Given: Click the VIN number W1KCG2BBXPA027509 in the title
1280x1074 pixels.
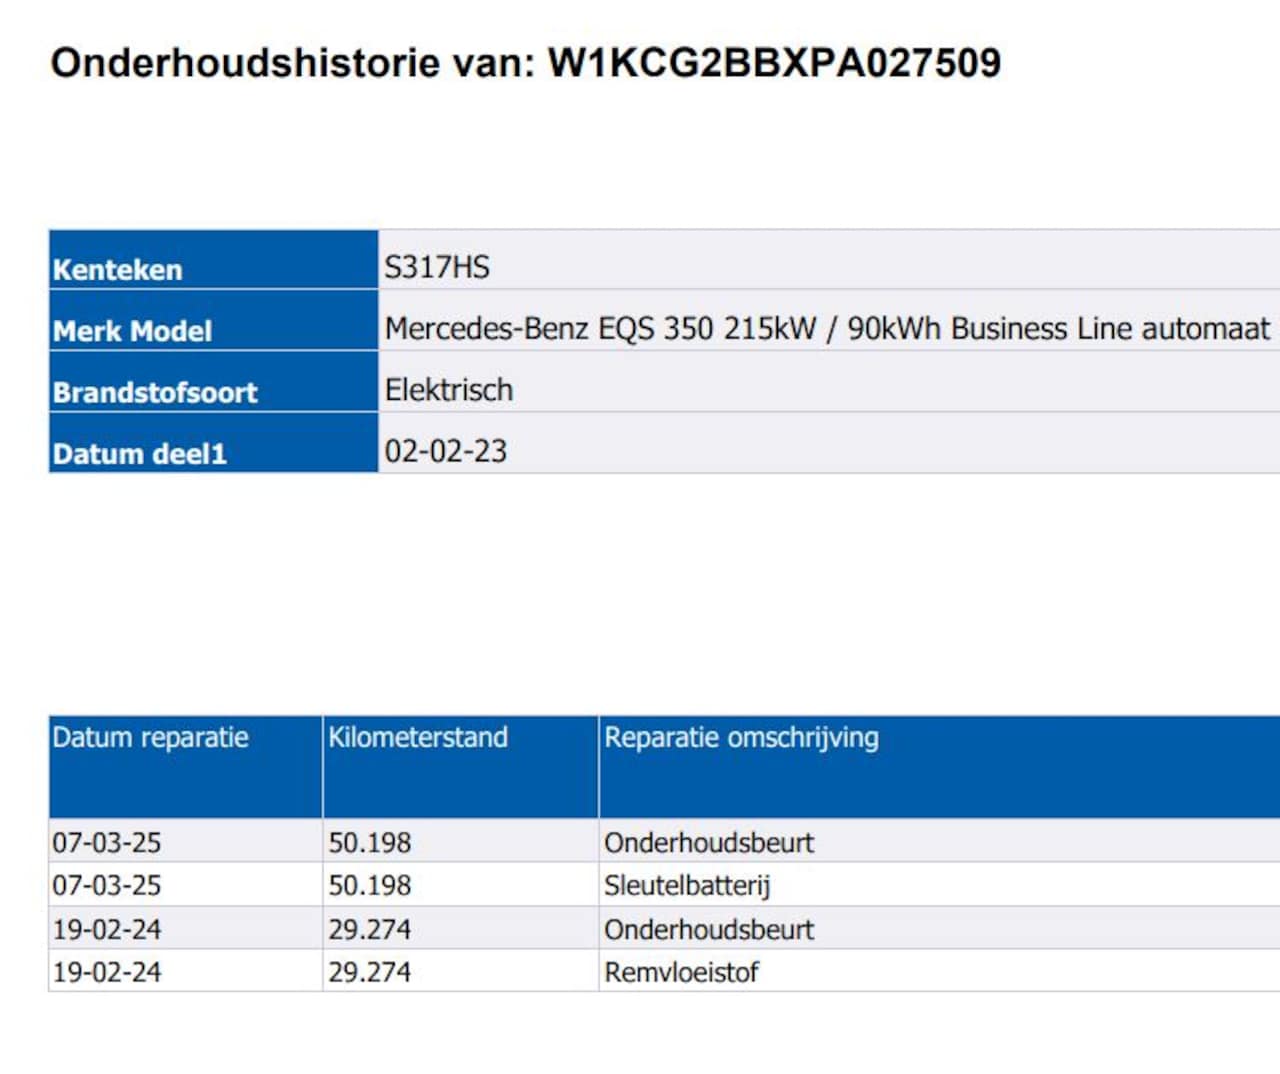Looking at the screenshot, I should coord(774,63).
